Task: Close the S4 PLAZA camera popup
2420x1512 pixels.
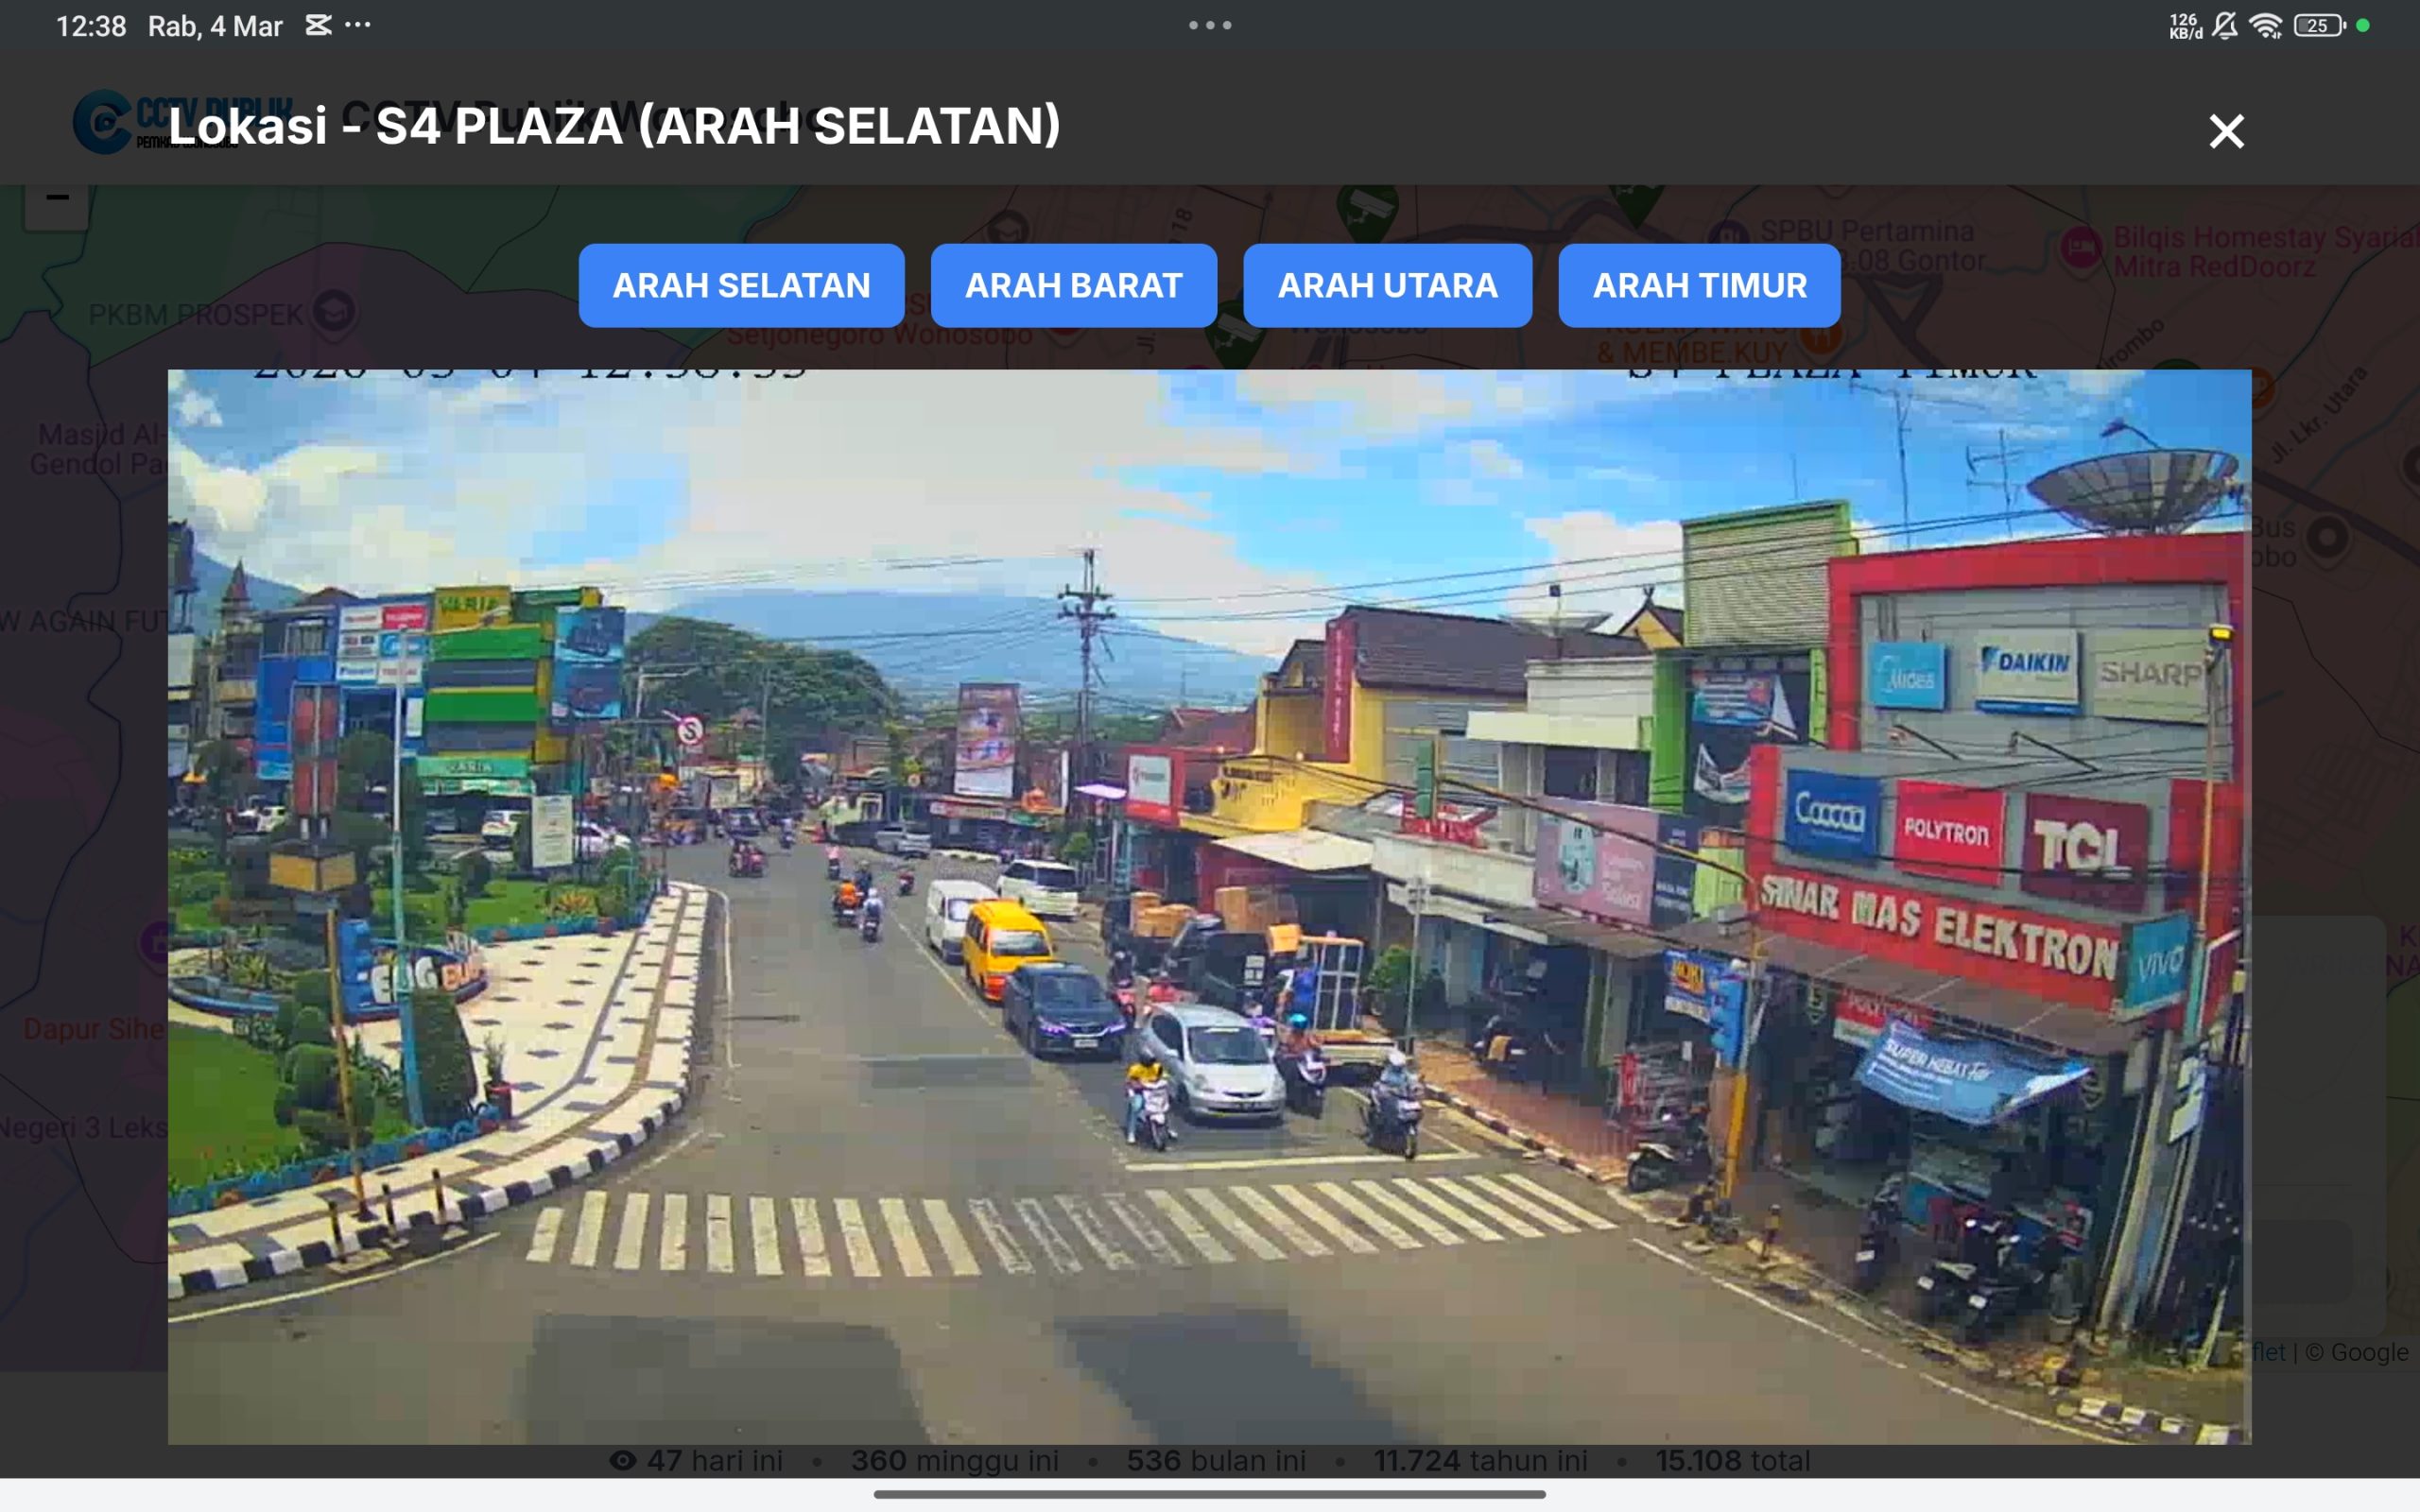Action: [2226, 131]
